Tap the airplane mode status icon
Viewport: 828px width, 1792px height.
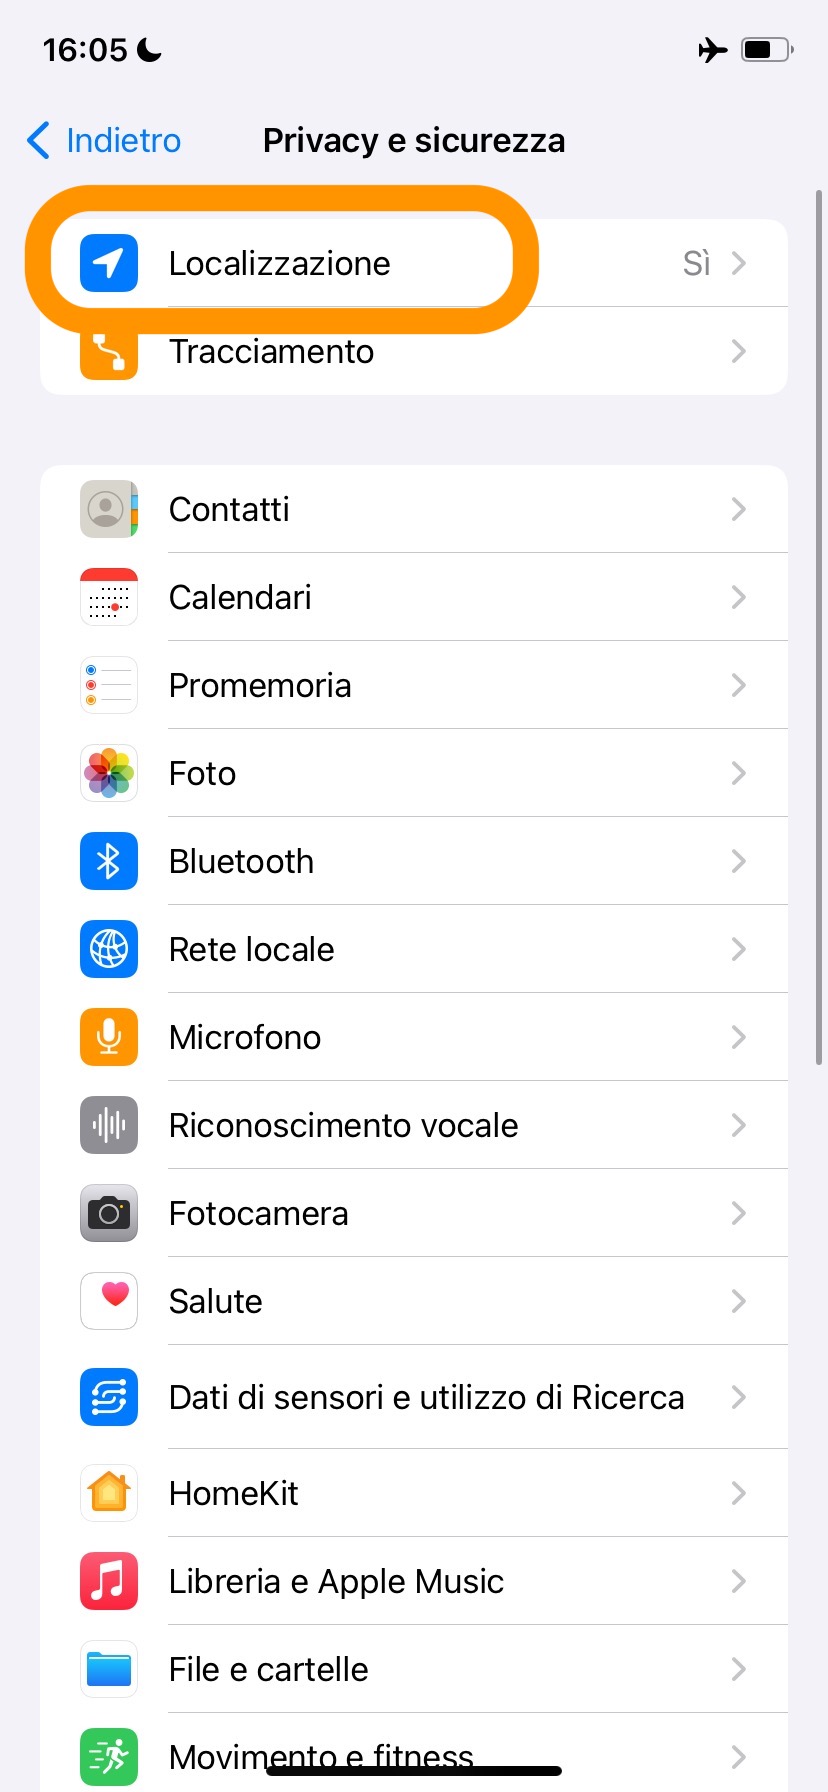click(x=712, y=49)
